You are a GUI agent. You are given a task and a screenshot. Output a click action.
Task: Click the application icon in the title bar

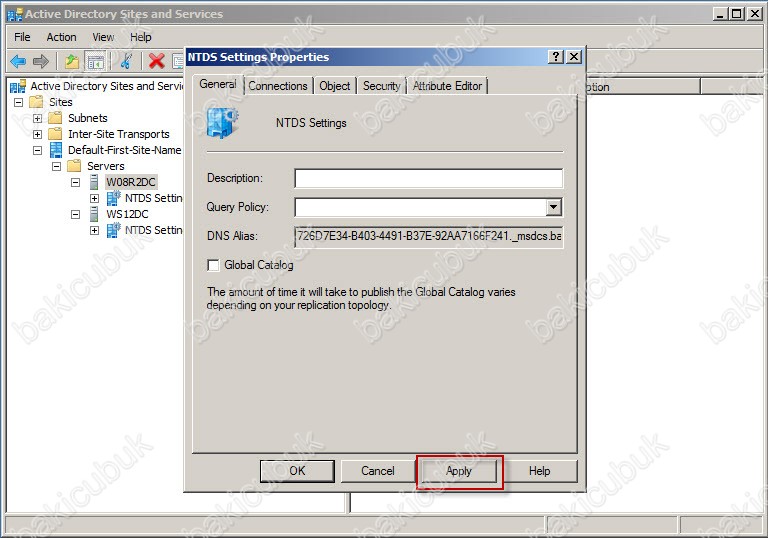[15, 14]
